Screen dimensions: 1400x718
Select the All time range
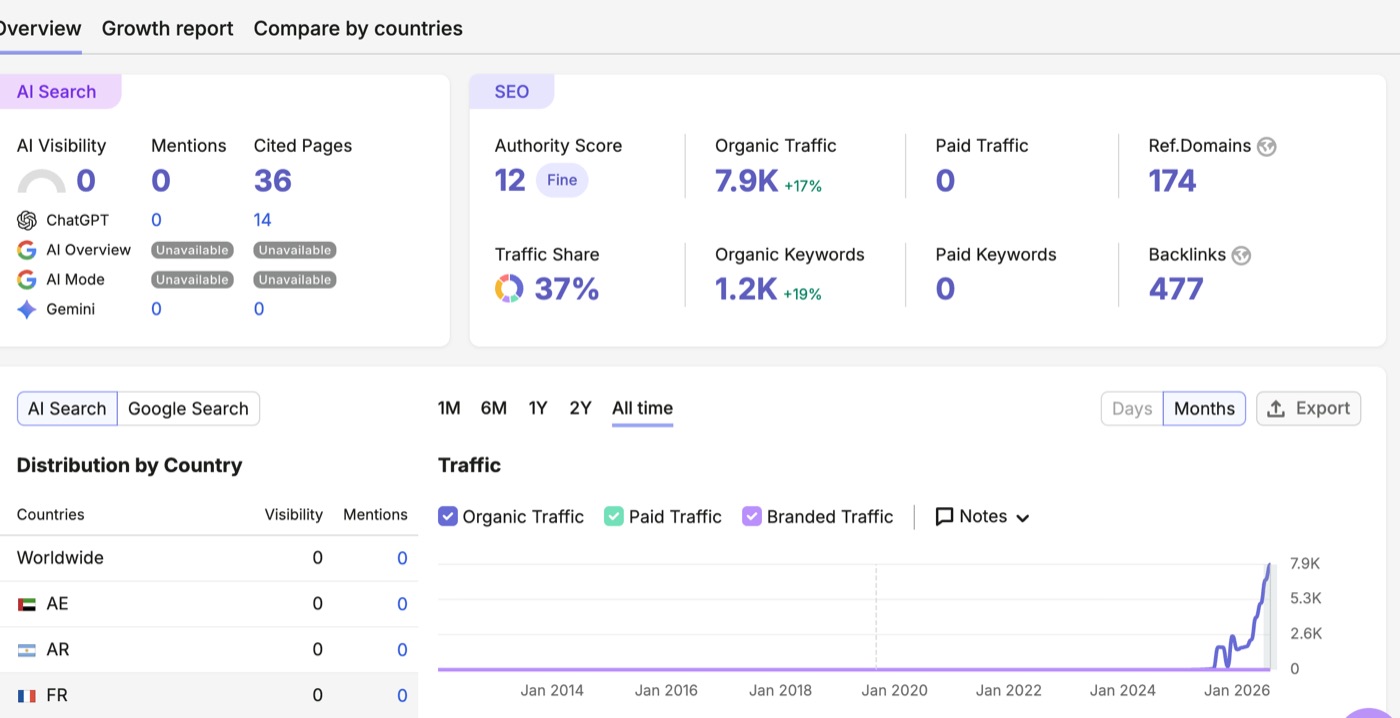tap(642, 408)
